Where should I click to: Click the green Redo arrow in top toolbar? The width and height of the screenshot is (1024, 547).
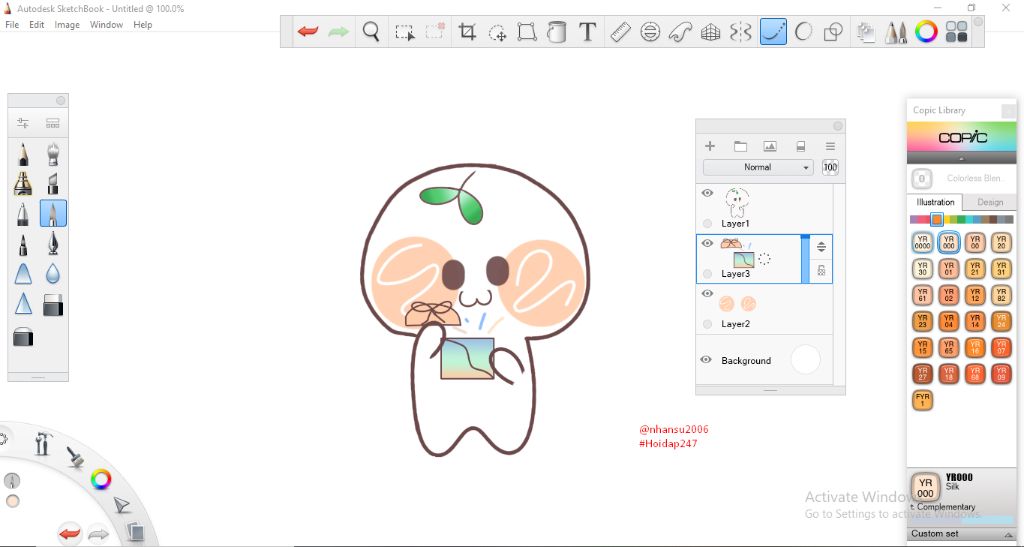(338, 31)
